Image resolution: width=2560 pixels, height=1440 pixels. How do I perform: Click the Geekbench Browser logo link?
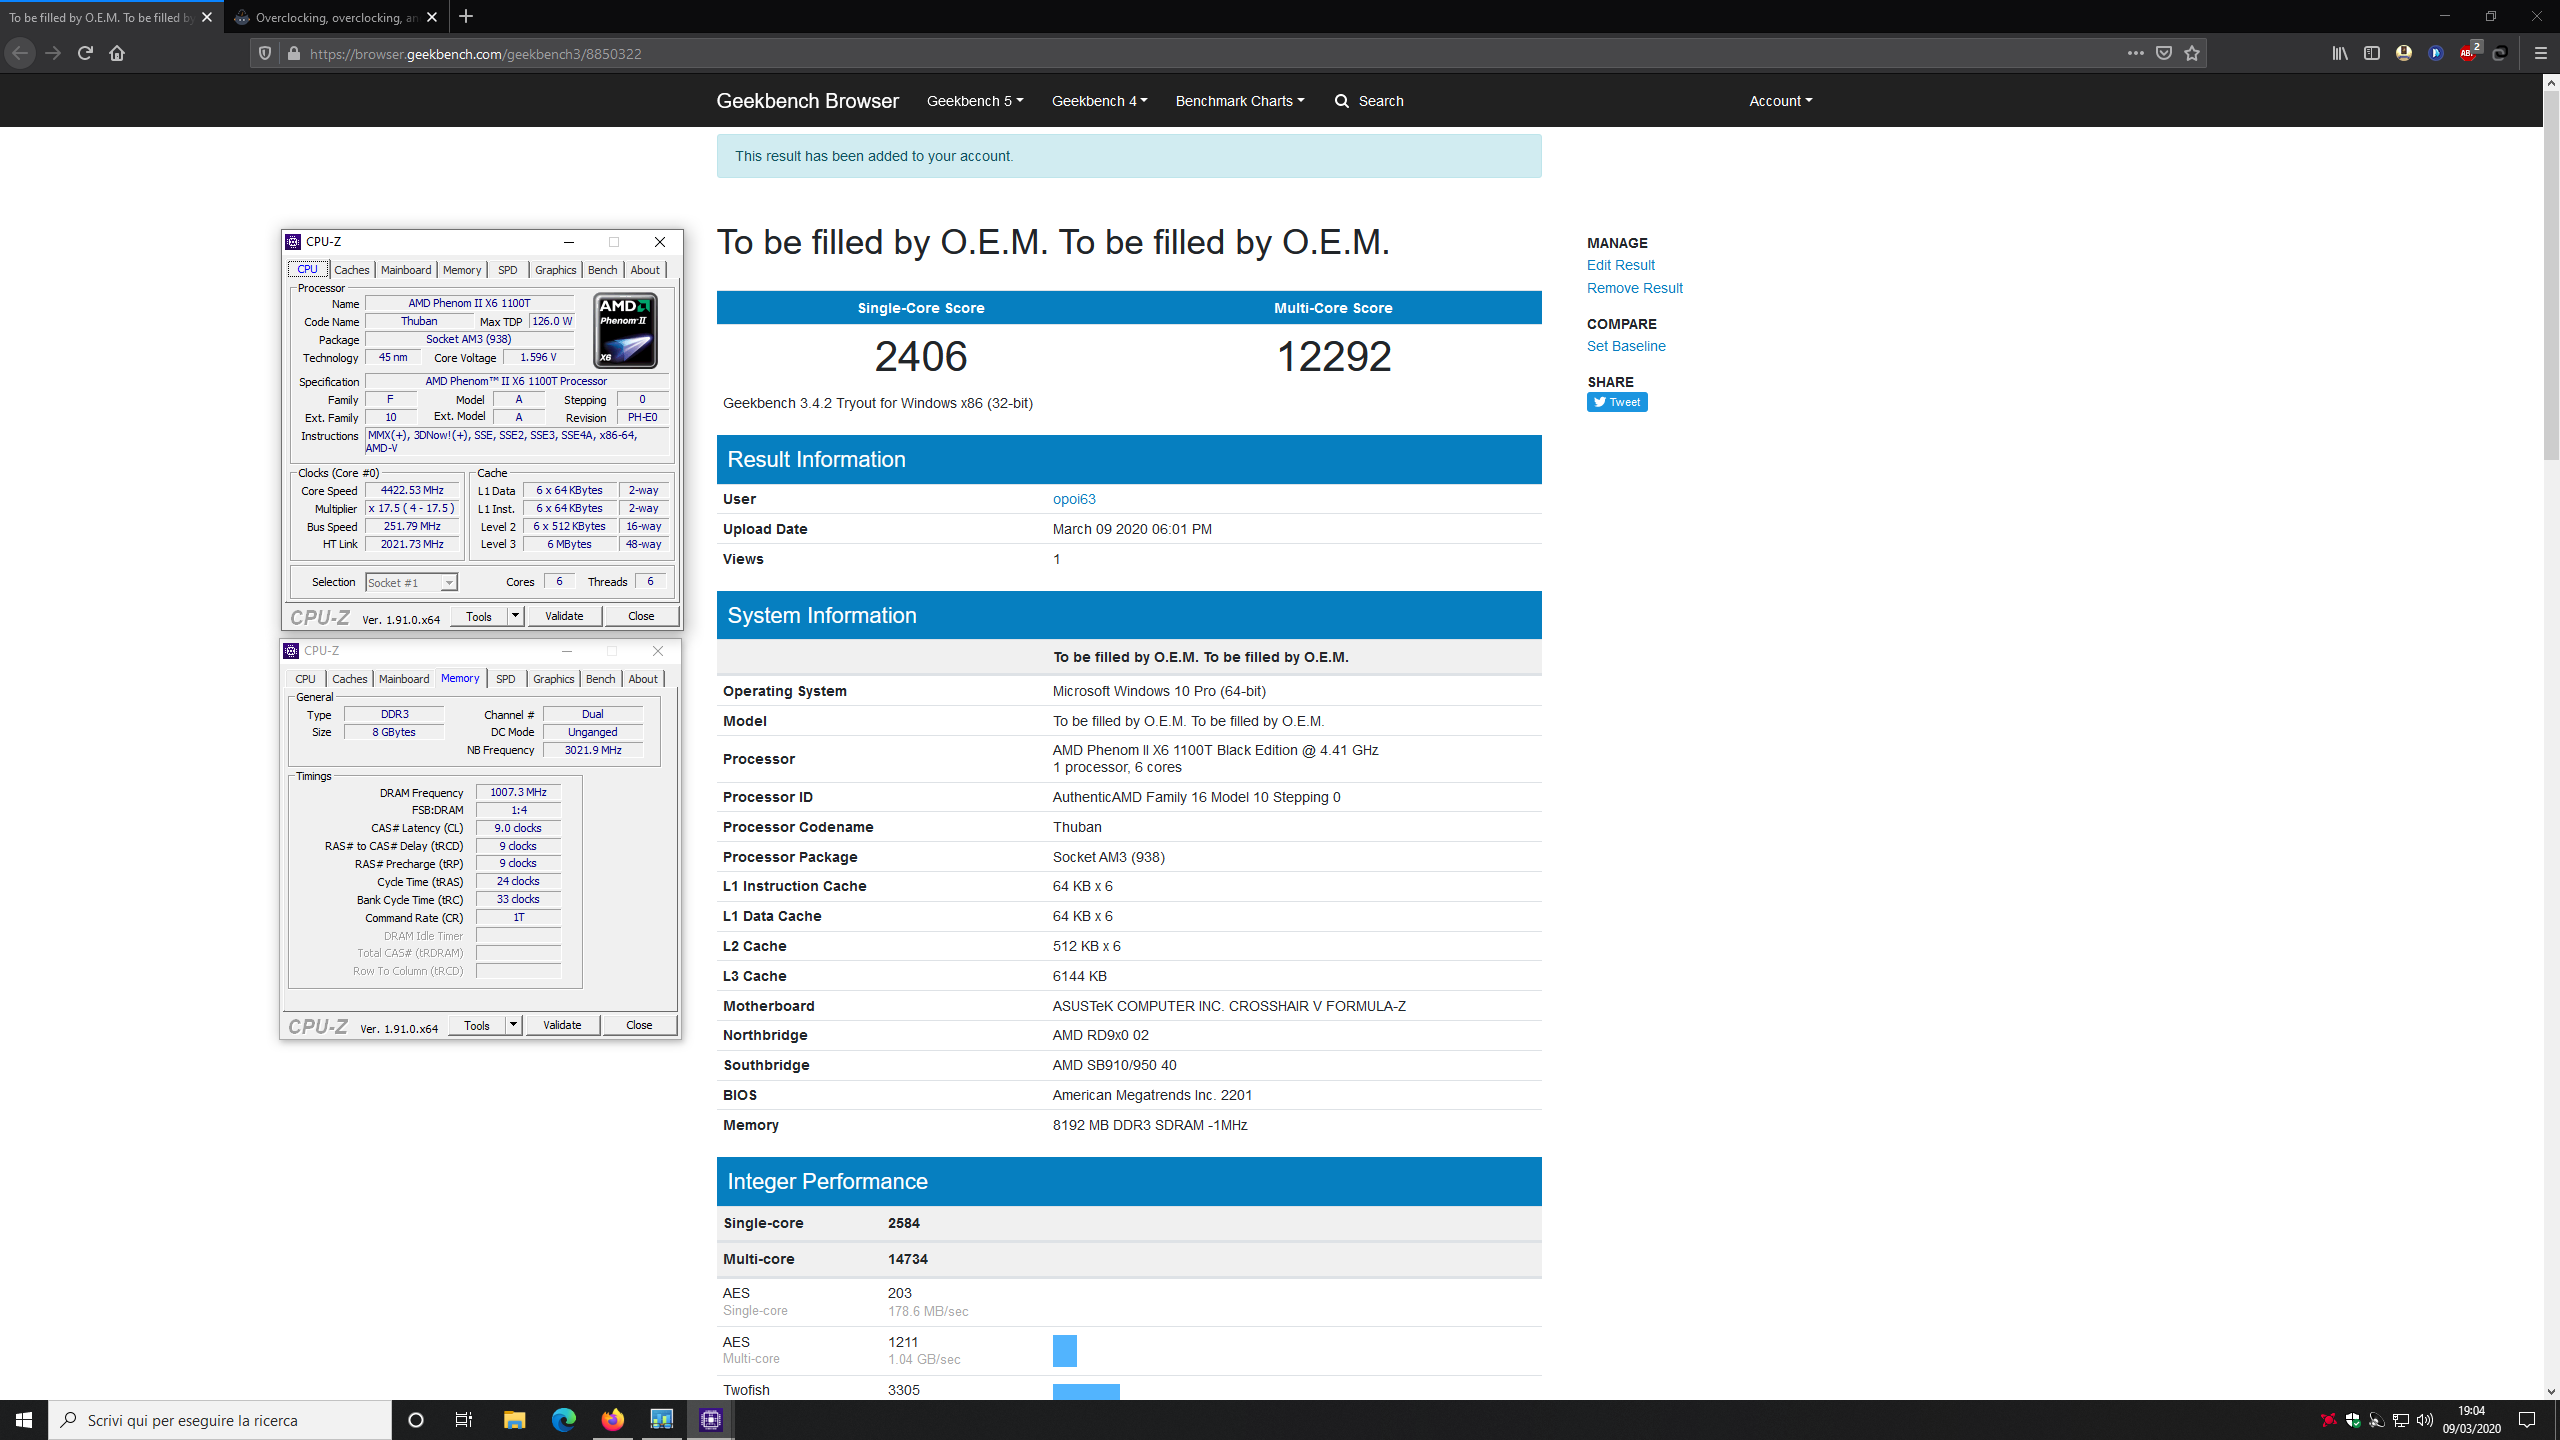807,101
